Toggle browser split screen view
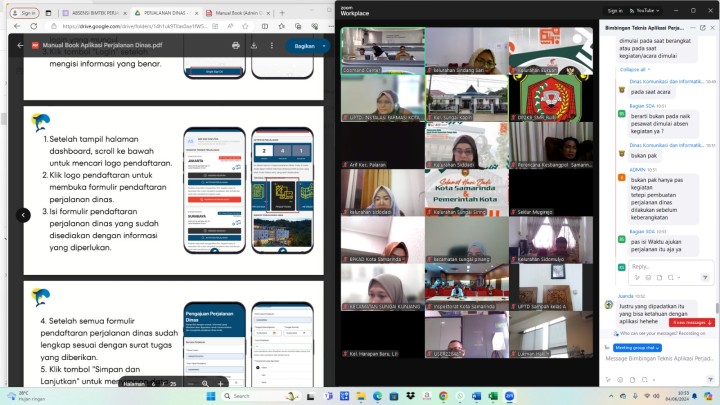The height and width of the screenshot is (405, 720). click(x=265, y=26)
